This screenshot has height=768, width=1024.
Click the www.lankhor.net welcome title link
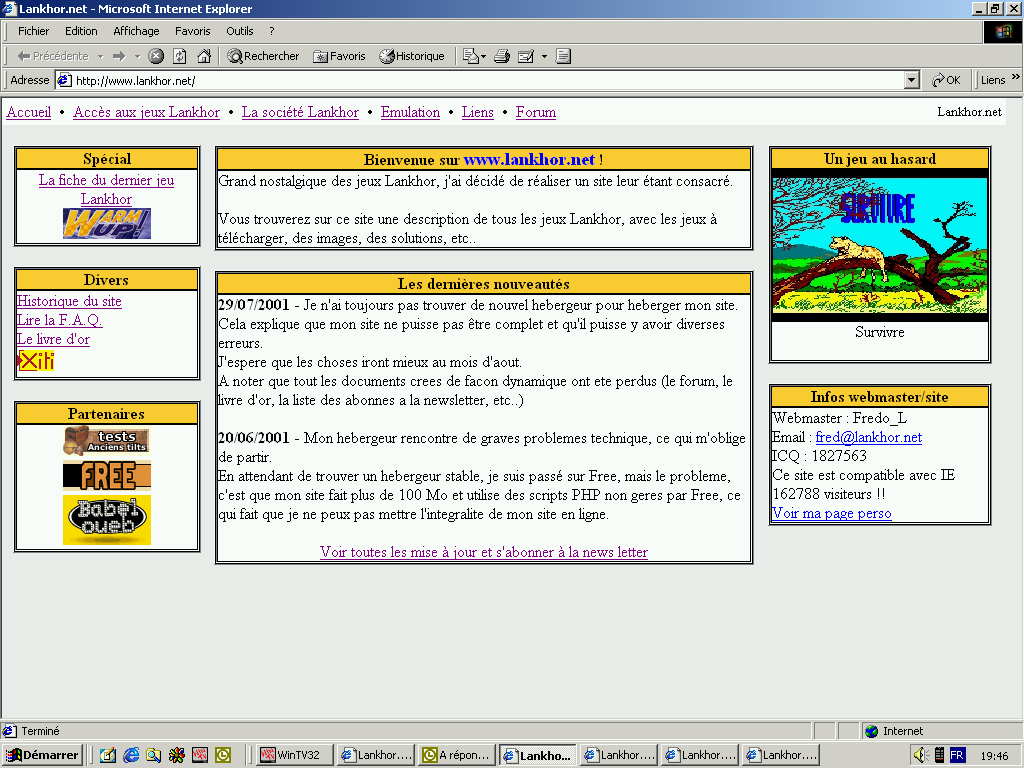pyautogui.click(x=530, y=160)
